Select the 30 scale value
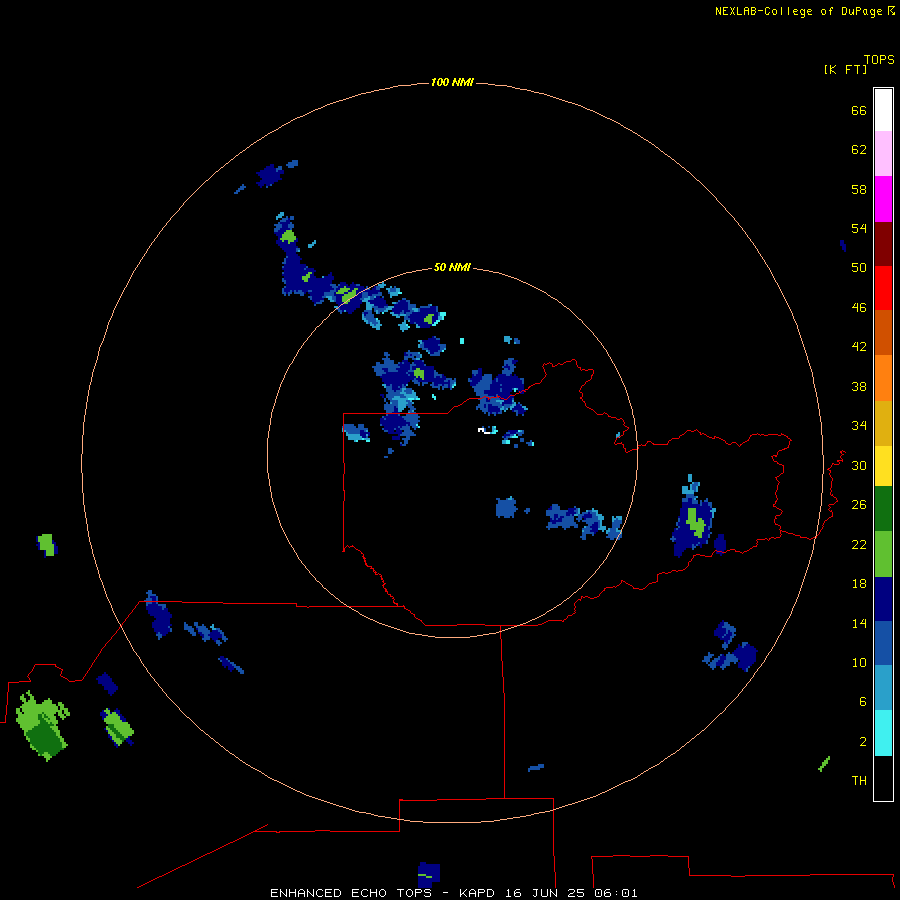This screenshot has width=900, height=900. point(859,465)
